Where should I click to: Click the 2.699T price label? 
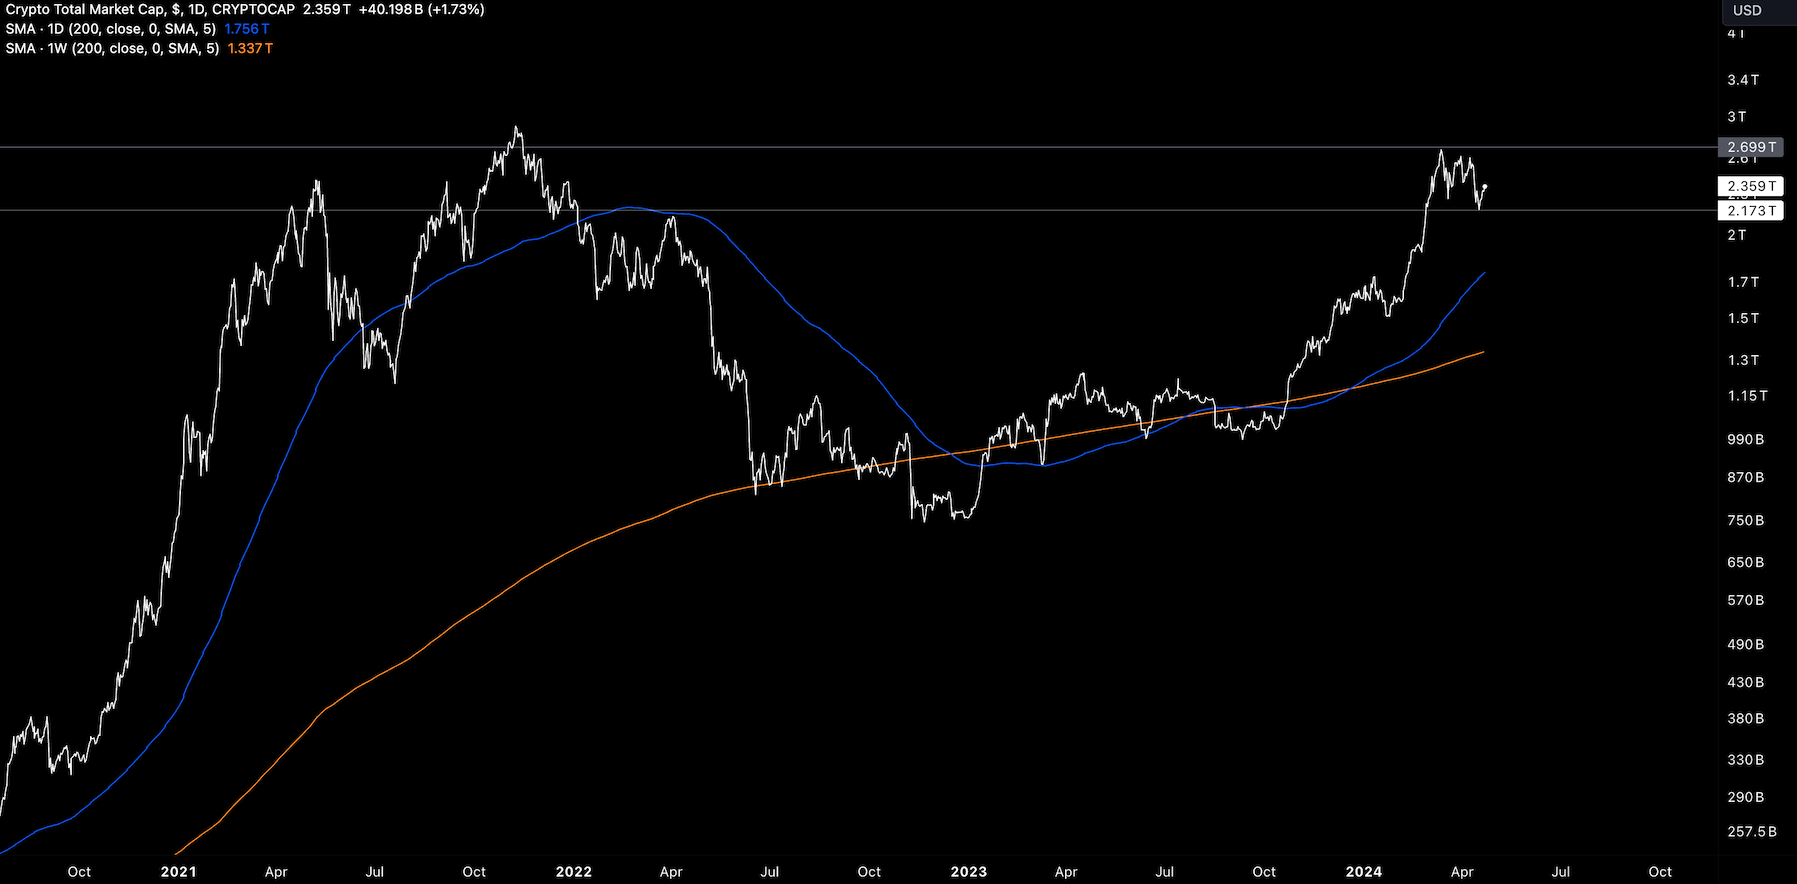coord(1751,147)
